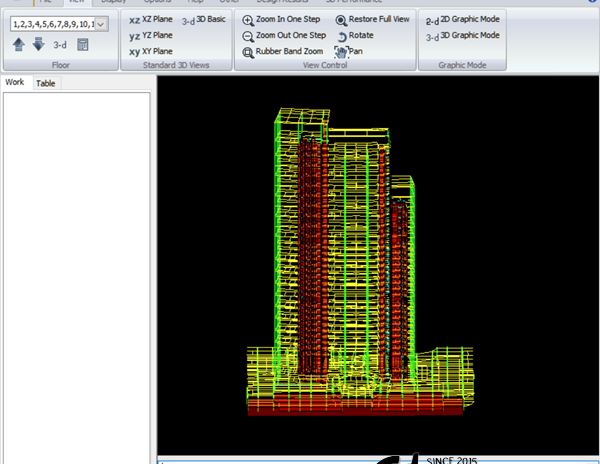Select the XY Plane view
Screen dimensions: 600x464
pos(151,51)
